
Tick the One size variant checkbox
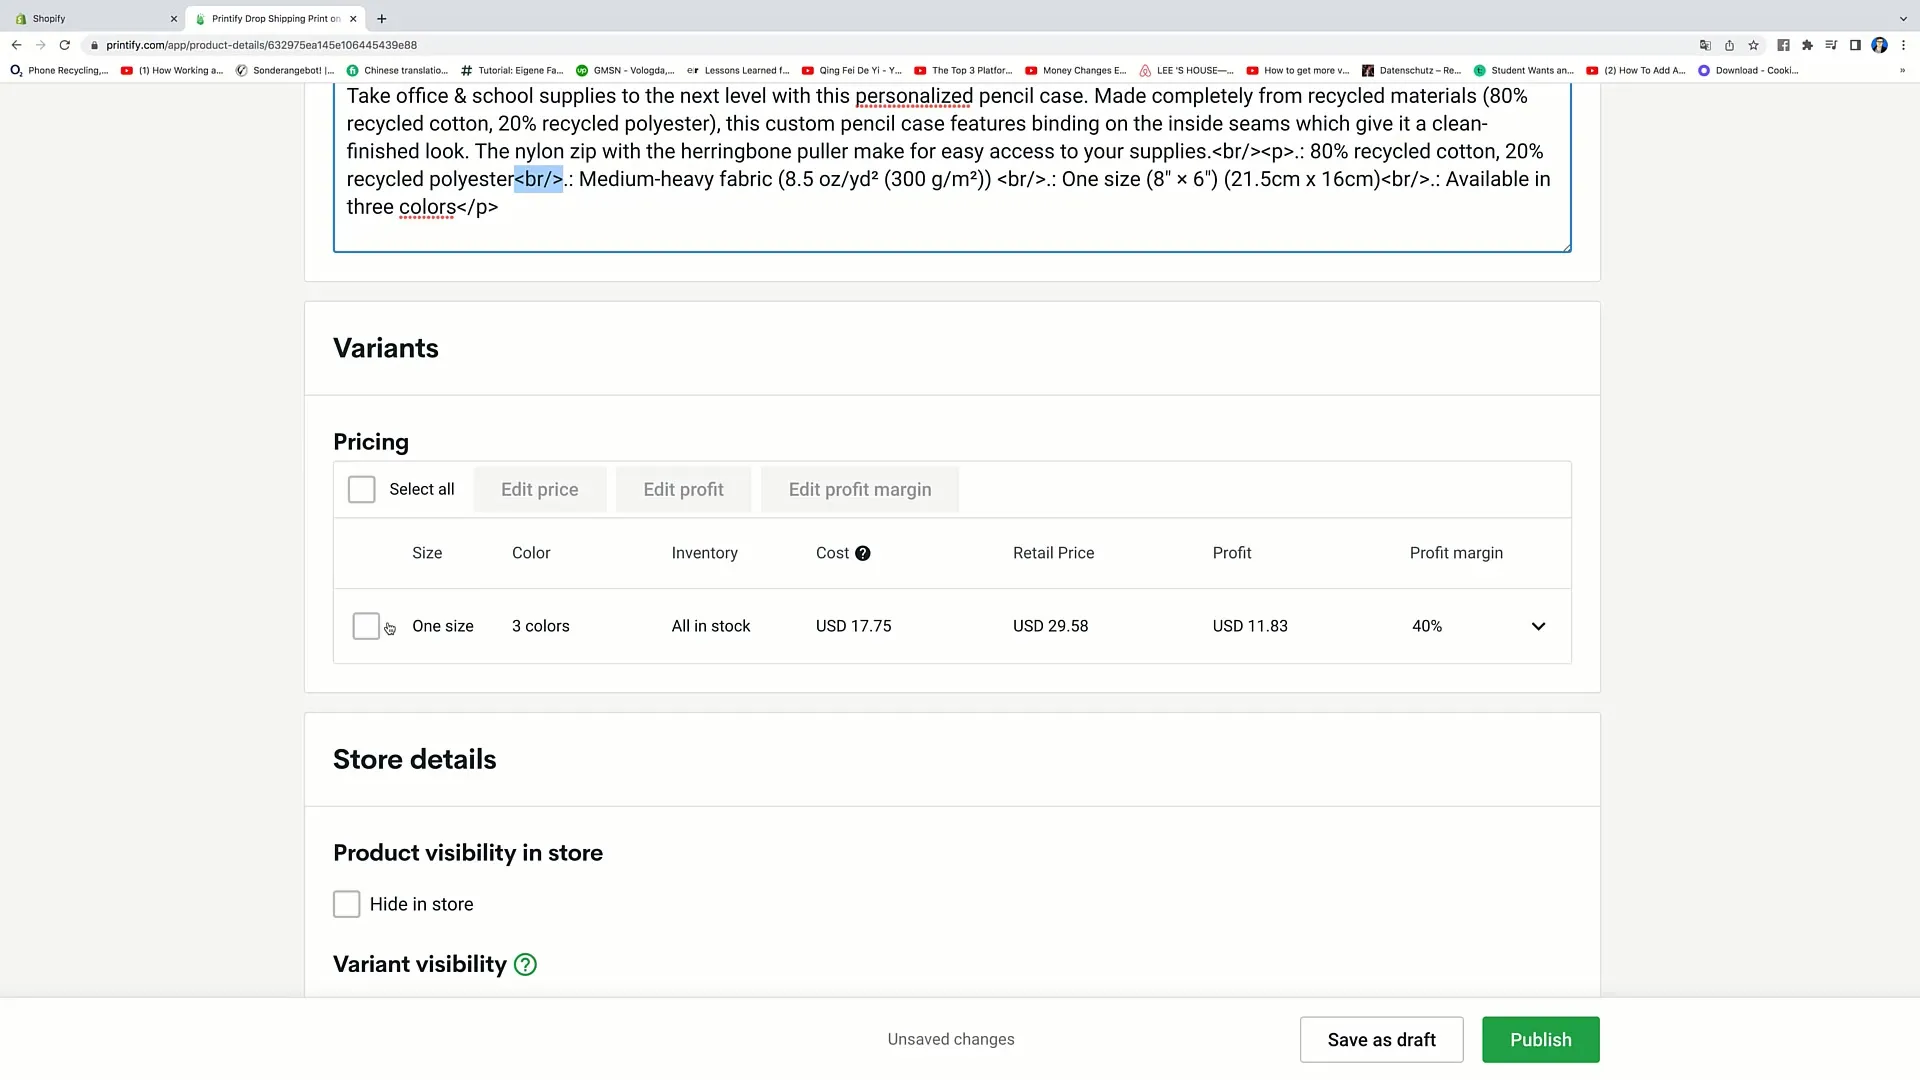[x=366, y=626]
